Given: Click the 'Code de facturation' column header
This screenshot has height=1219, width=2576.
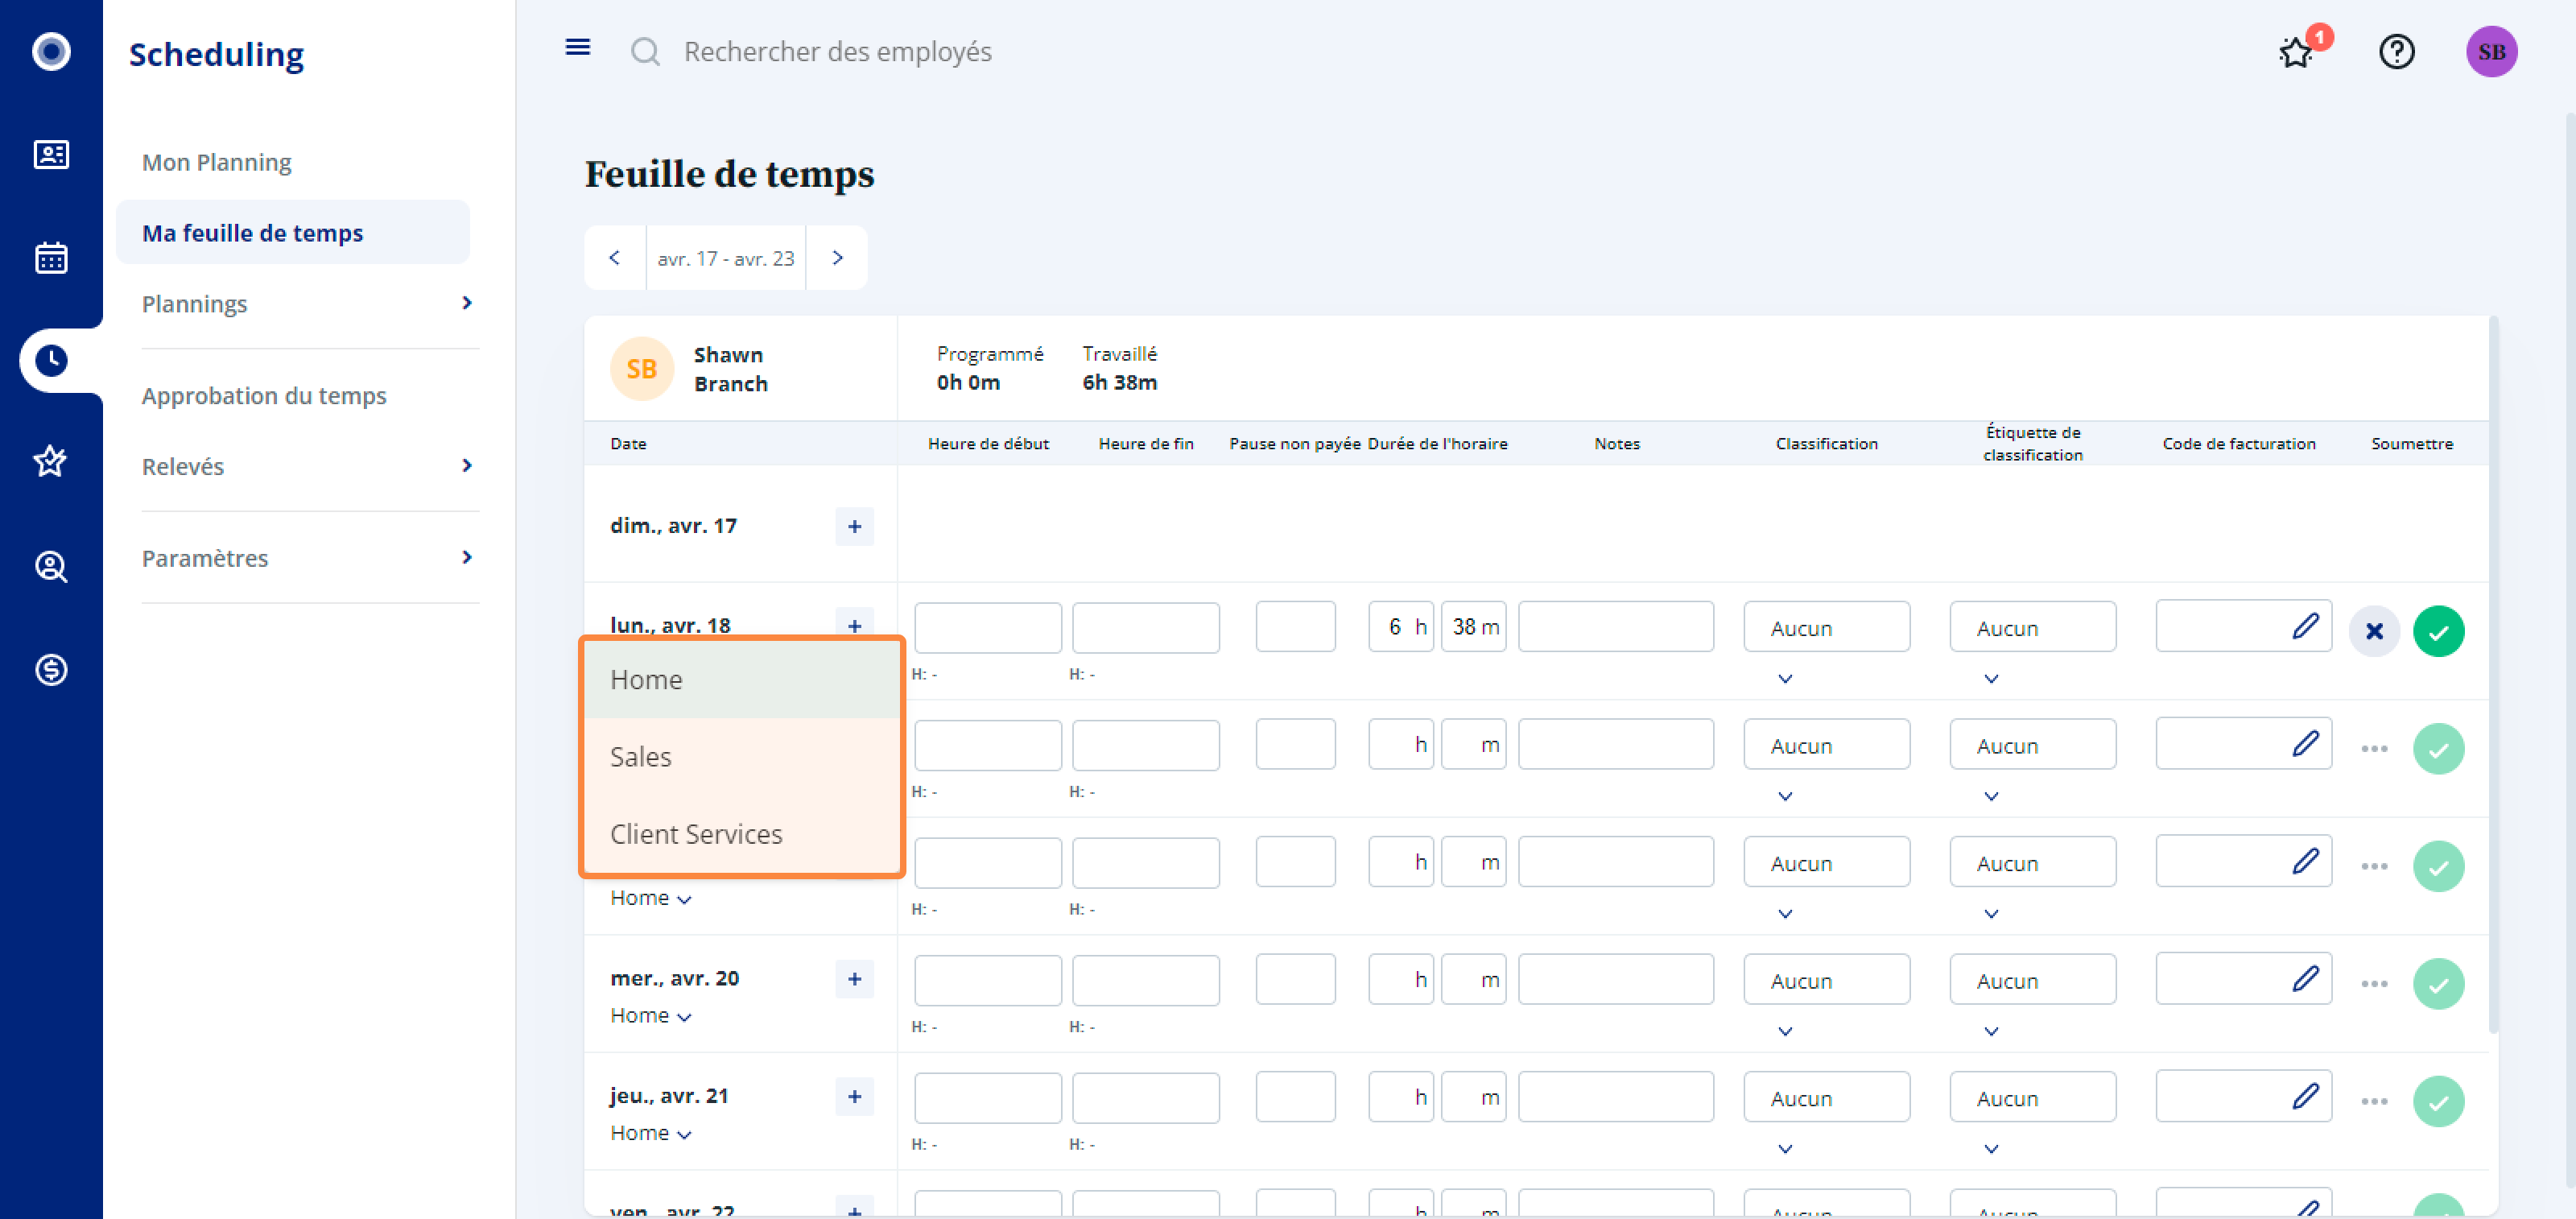Looking at the screenshot, I should point(2238,443).
